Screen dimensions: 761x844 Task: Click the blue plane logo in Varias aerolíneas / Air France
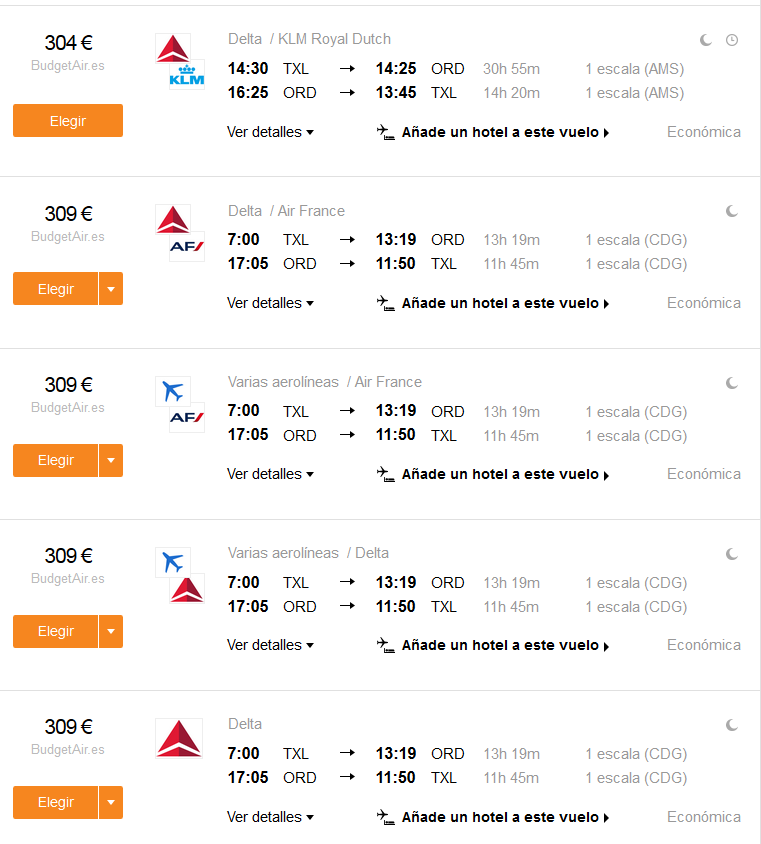(x=173, y=391)
